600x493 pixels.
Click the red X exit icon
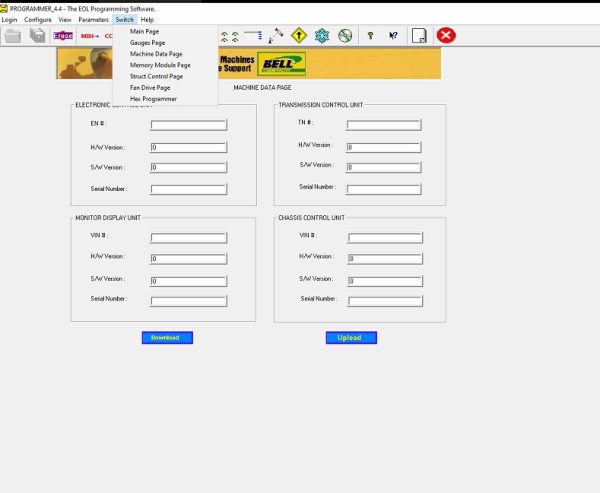point(446,35)
